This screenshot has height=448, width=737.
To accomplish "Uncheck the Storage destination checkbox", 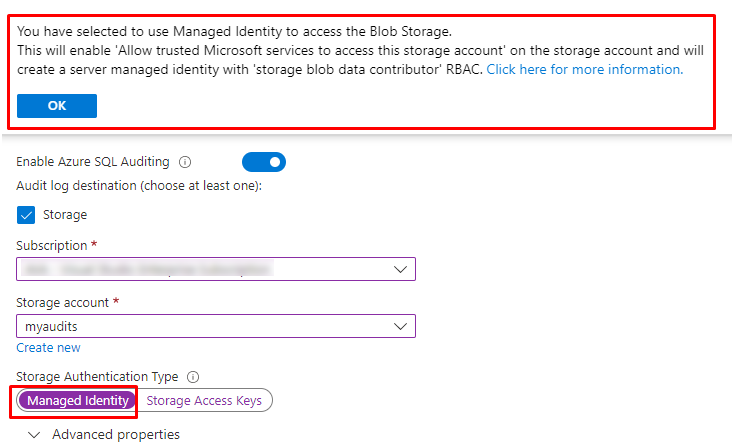I will pyautogui.click(x=26, y=214).
